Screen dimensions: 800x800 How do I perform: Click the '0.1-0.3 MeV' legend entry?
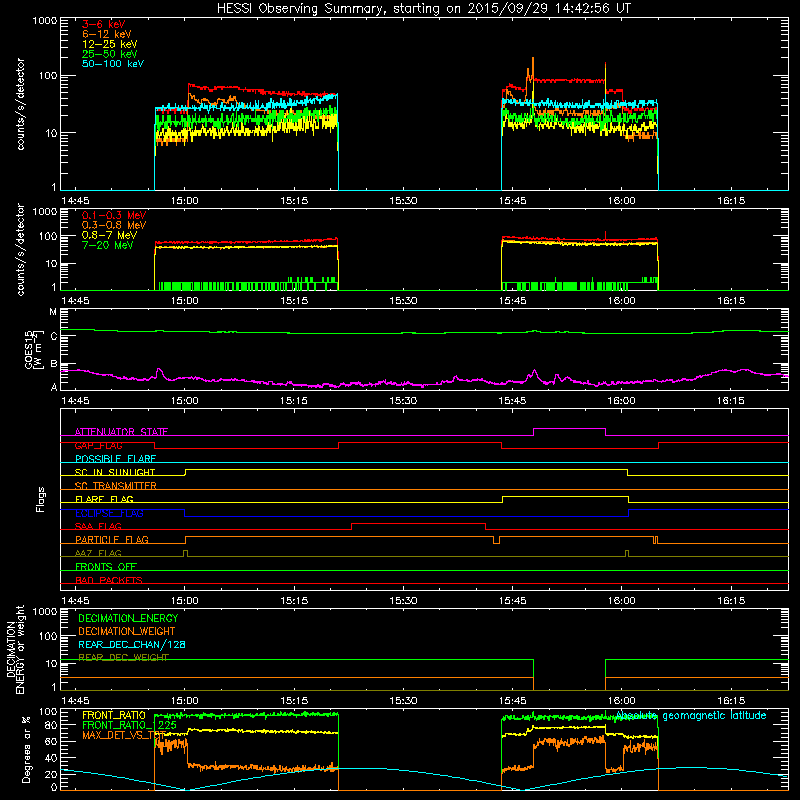(x=114, y=215)
